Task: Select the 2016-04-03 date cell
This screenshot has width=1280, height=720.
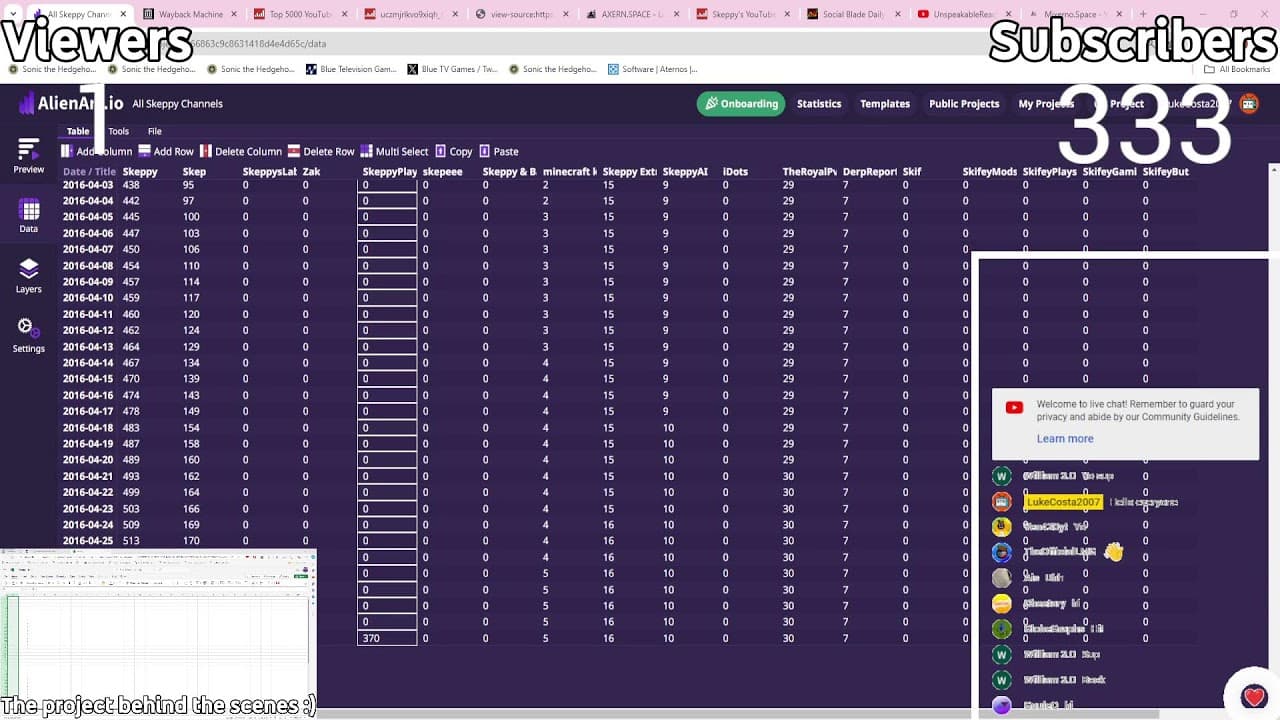Action: 88,185
